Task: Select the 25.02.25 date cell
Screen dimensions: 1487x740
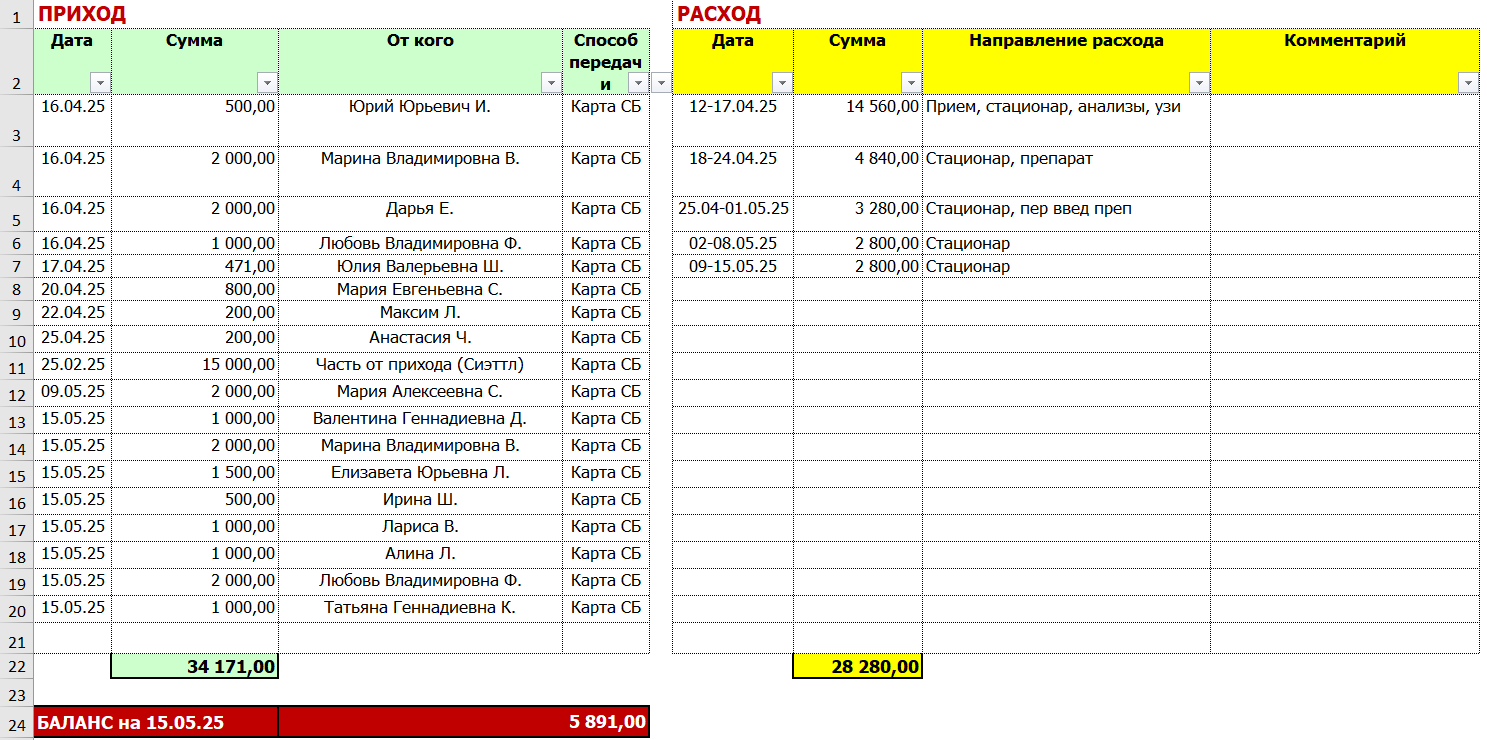Action: point(73,365)
